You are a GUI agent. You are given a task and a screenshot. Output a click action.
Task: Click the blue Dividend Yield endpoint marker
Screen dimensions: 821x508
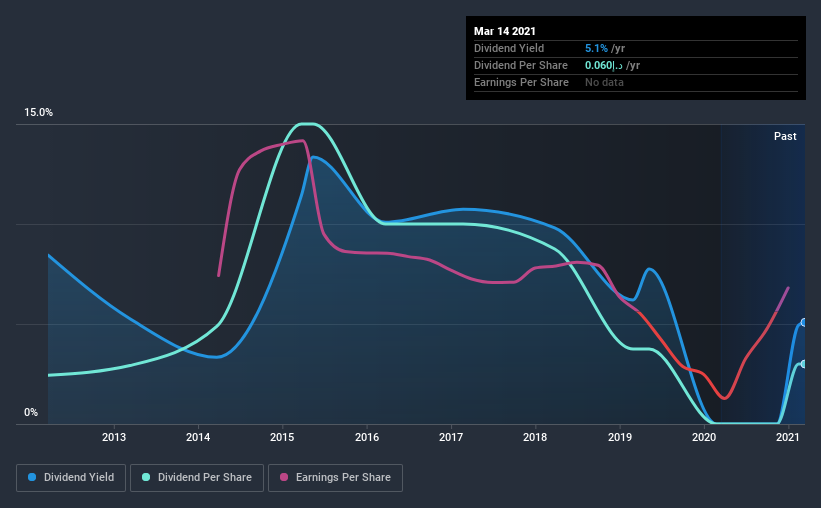803,323
